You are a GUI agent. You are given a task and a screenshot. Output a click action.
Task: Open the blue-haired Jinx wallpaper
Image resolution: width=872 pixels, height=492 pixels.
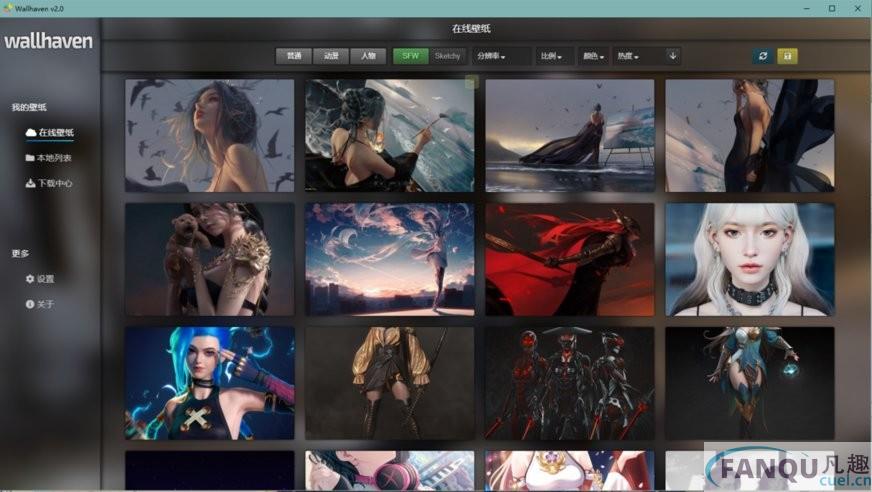[210, 384]
